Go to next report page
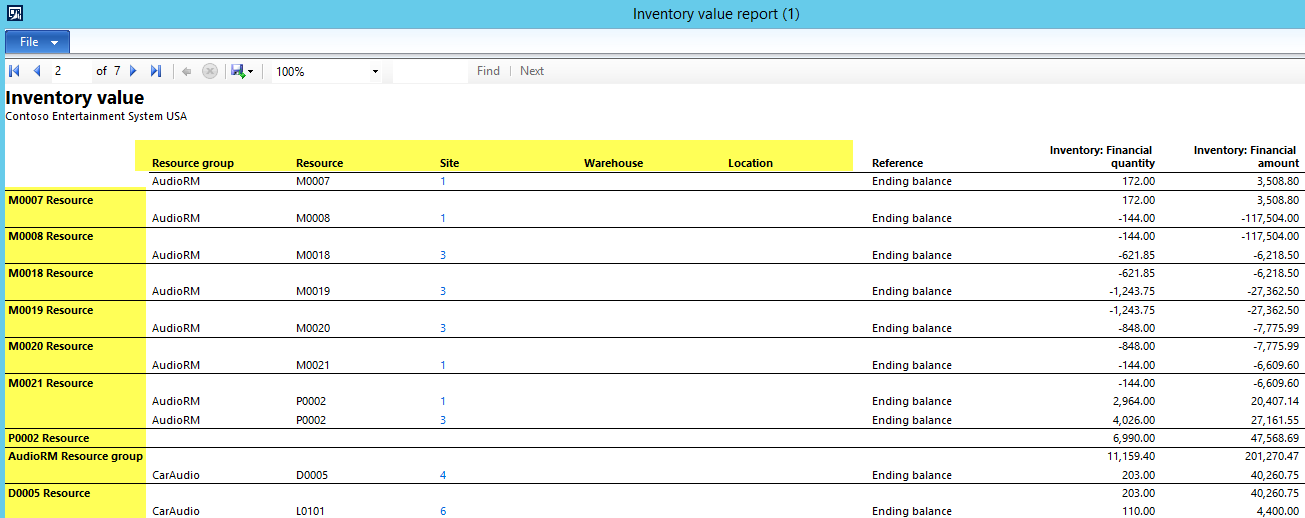 click(x=133, y=71)
